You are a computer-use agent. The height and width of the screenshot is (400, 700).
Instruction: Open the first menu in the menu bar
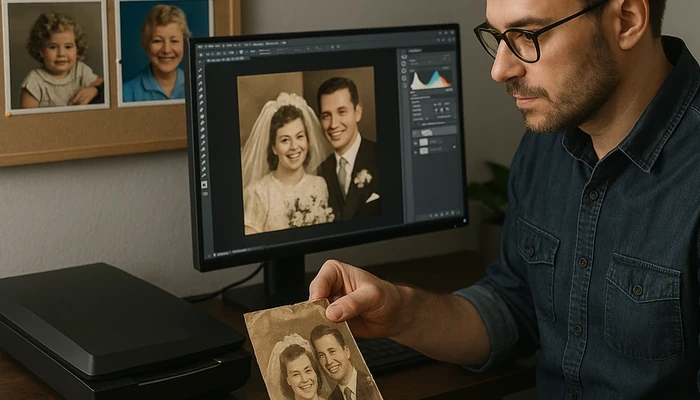[200, 47]
